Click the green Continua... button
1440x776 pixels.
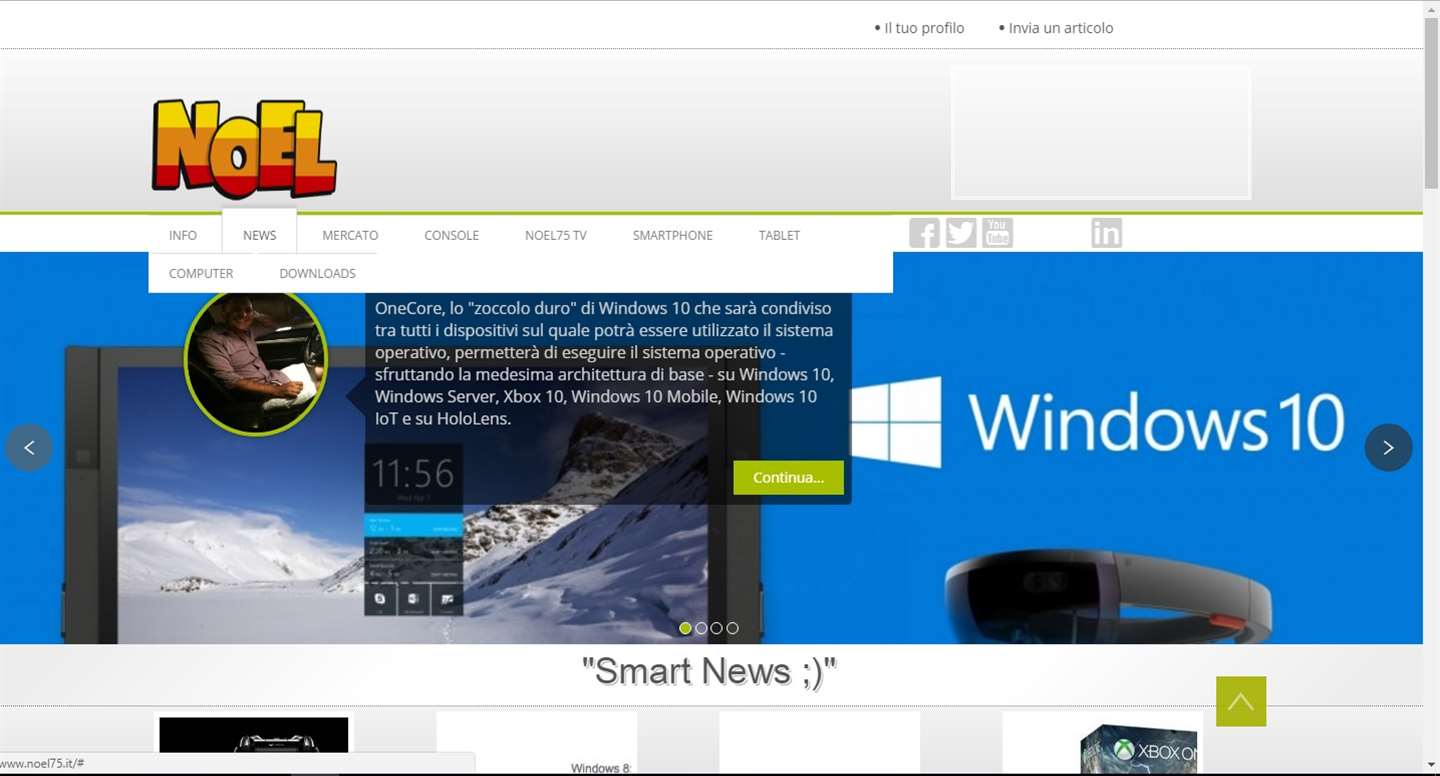click(788, 477)
